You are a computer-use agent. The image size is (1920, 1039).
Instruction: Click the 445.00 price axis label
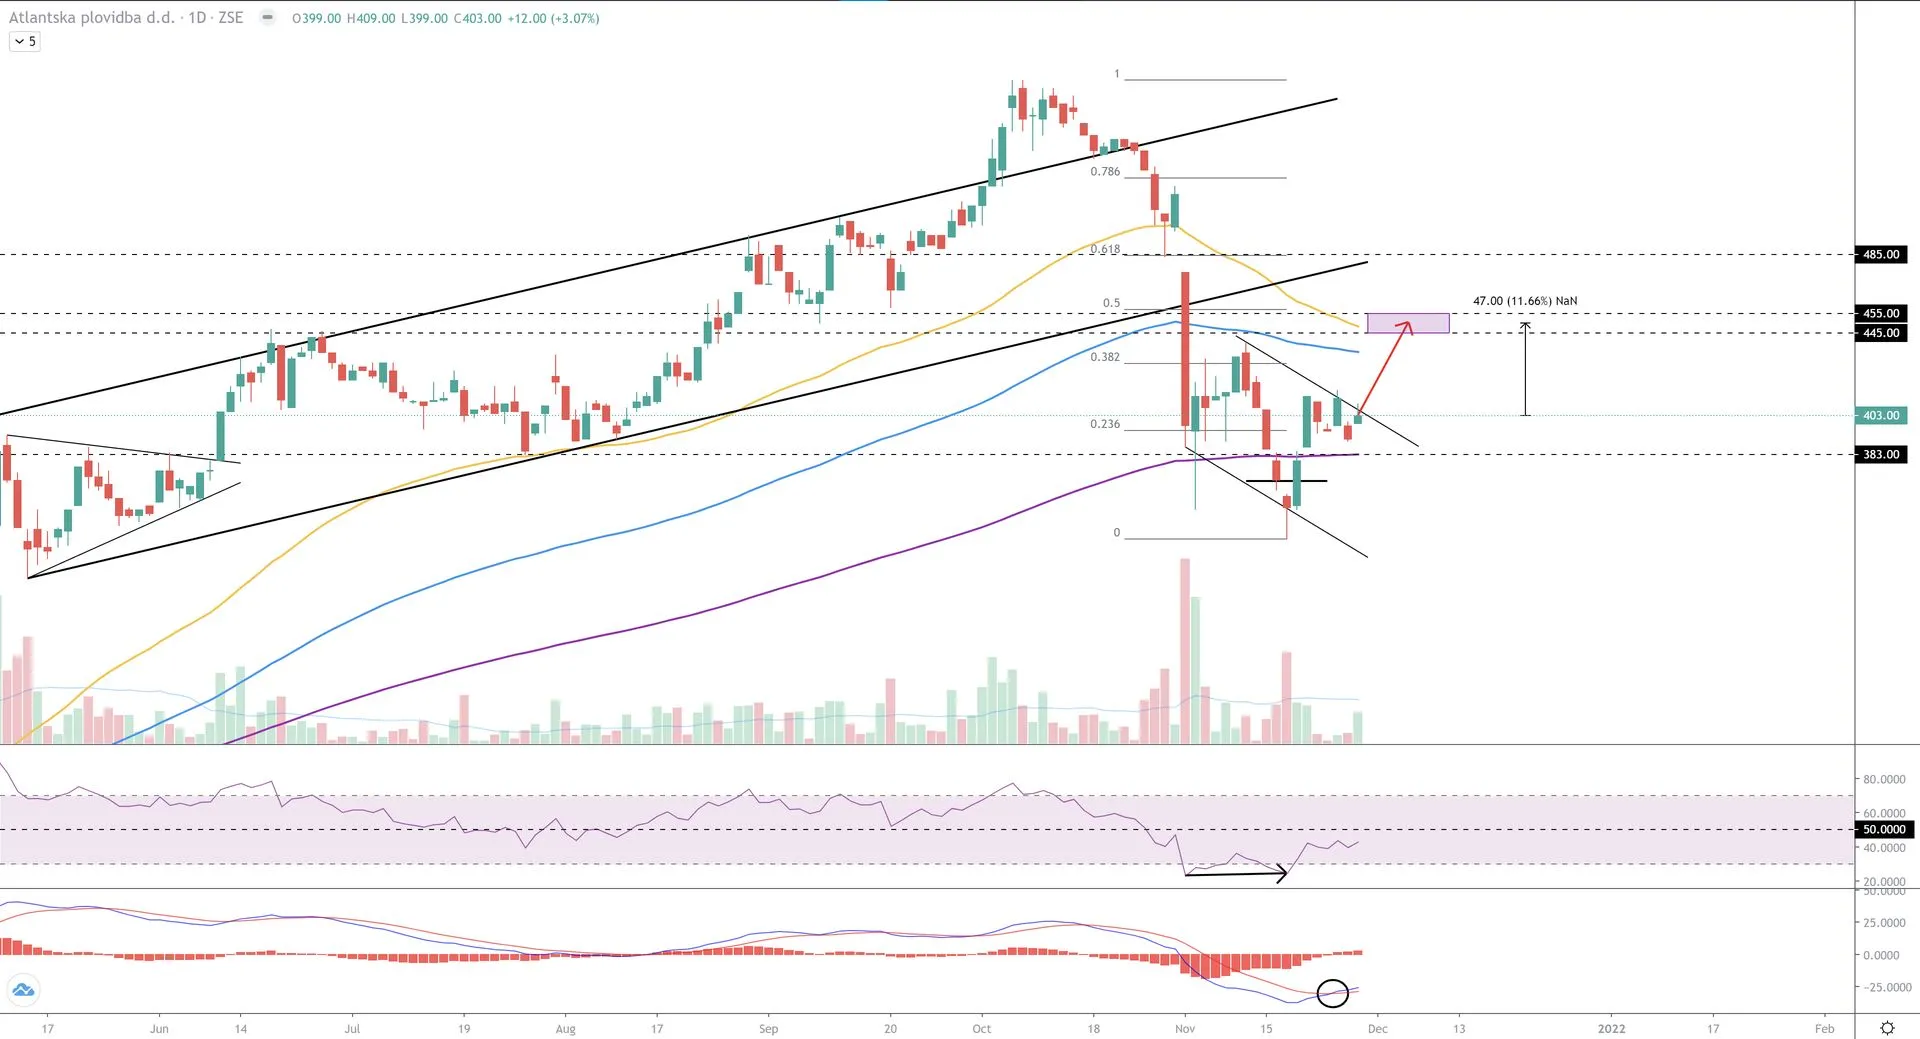[x=1880, y=333]
